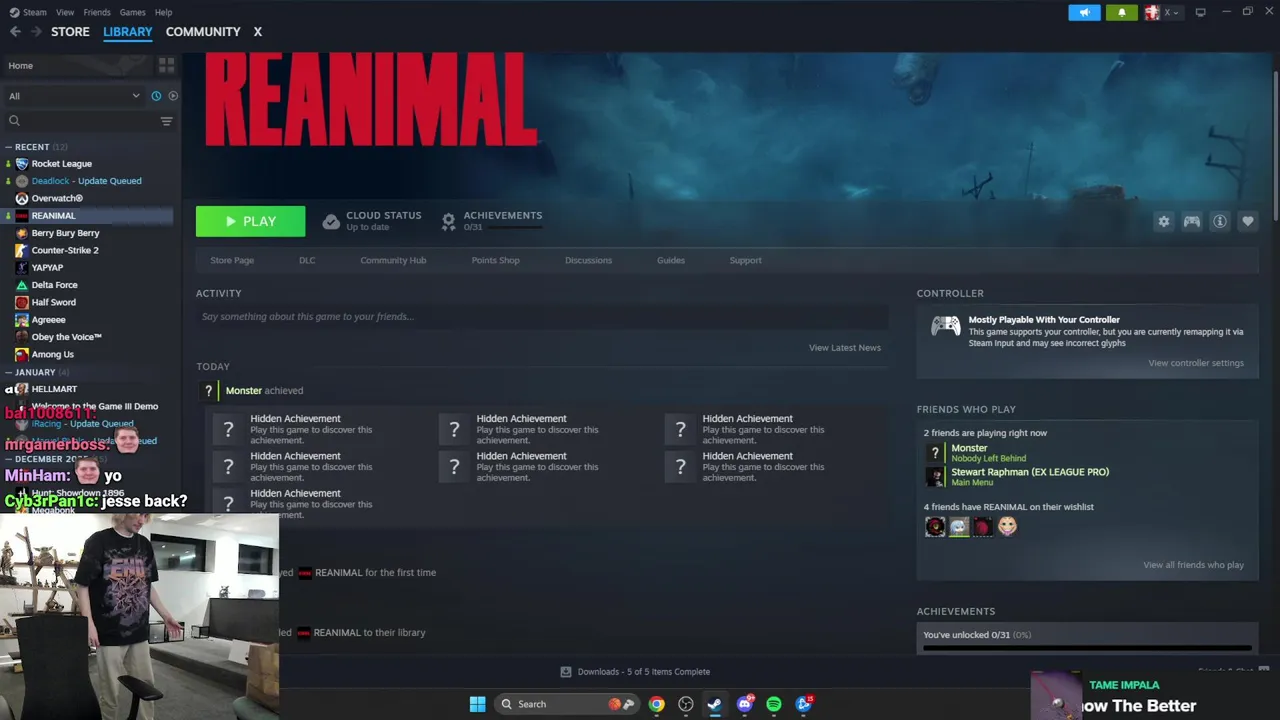Open the Points Shop tab

(x=495, y=260)
